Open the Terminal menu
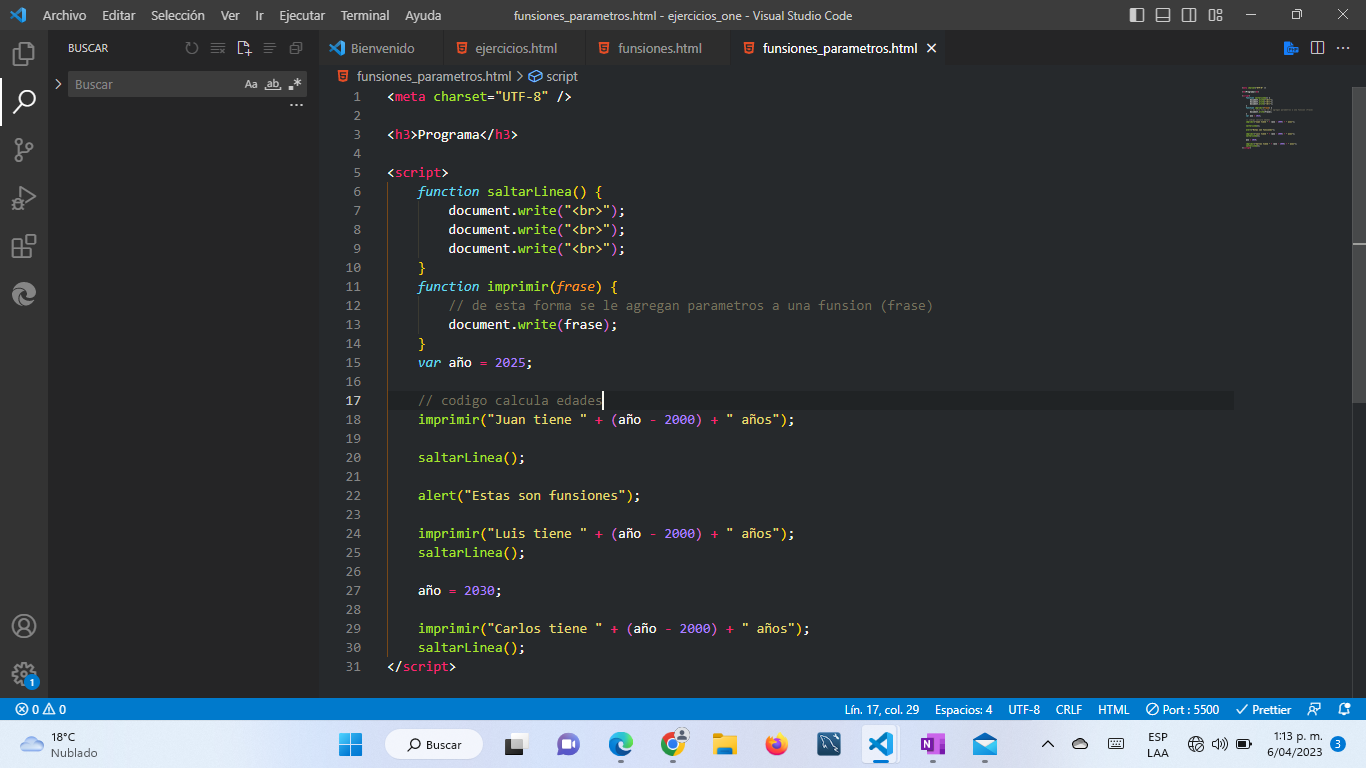 [x=365, y=15]
